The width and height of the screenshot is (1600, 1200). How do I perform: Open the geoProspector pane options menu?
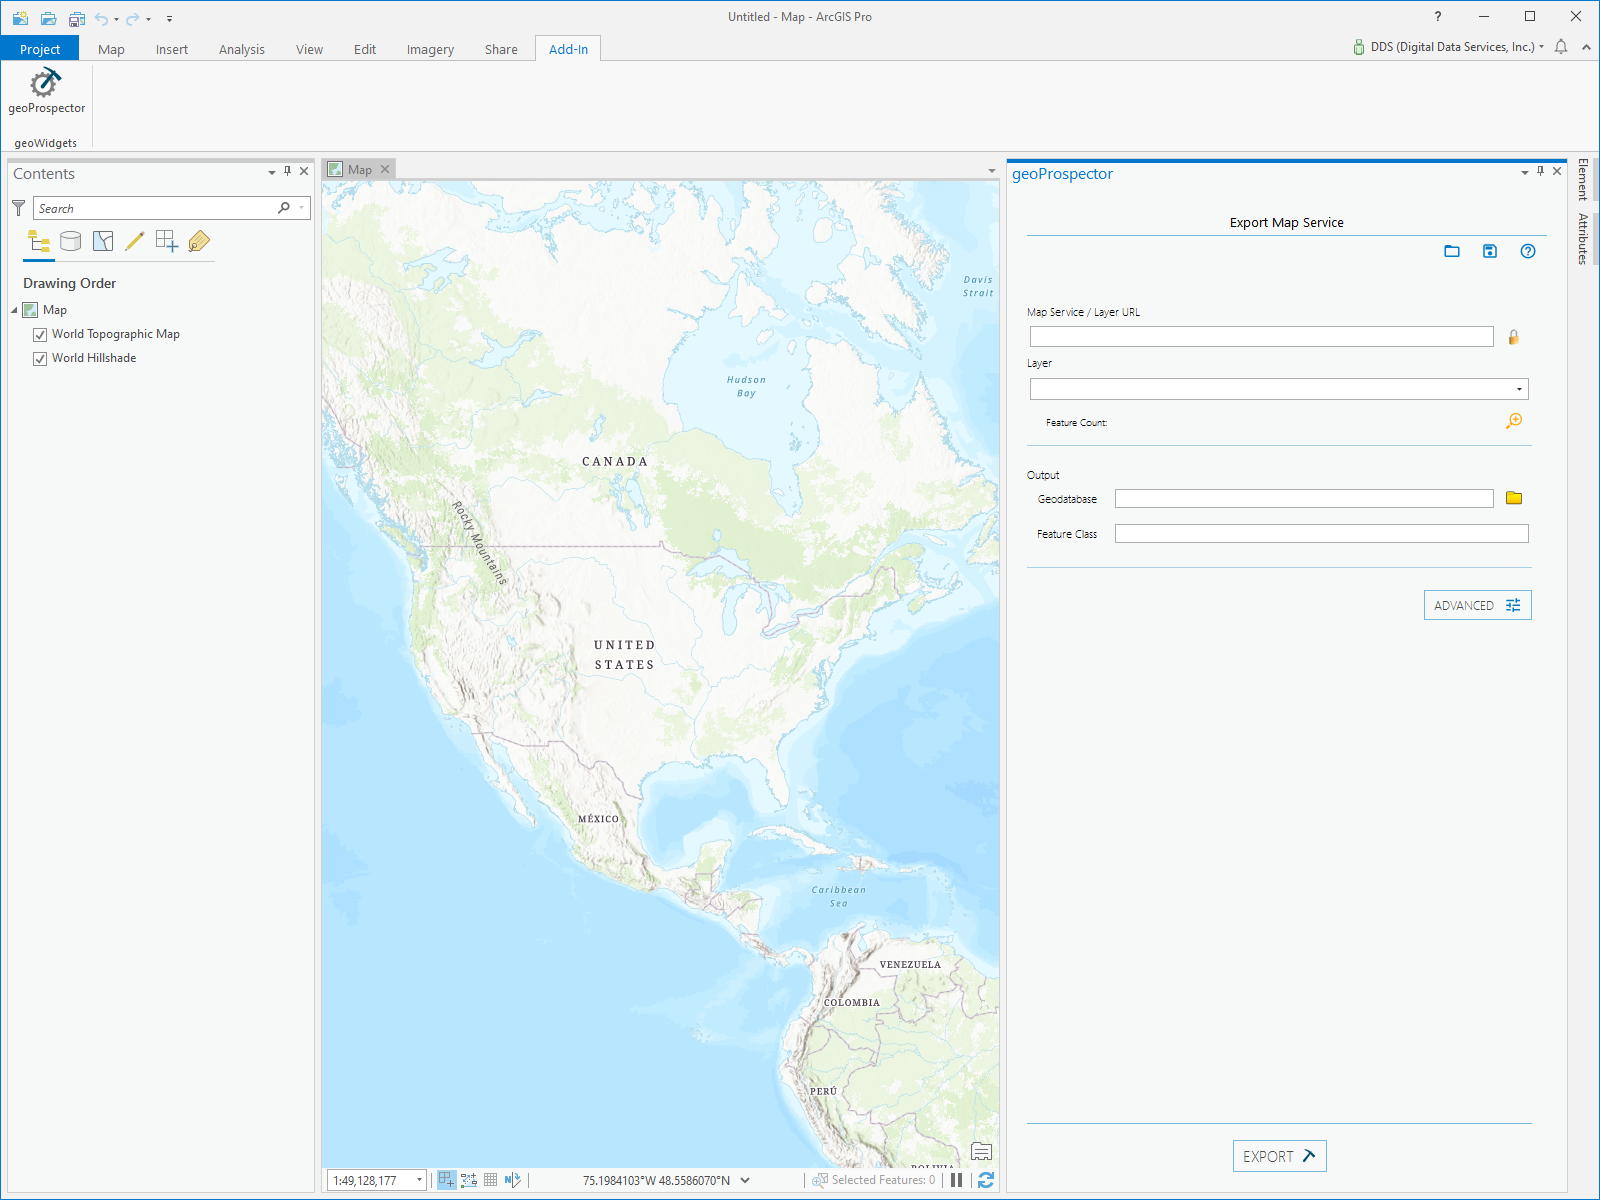point(1525,173)
